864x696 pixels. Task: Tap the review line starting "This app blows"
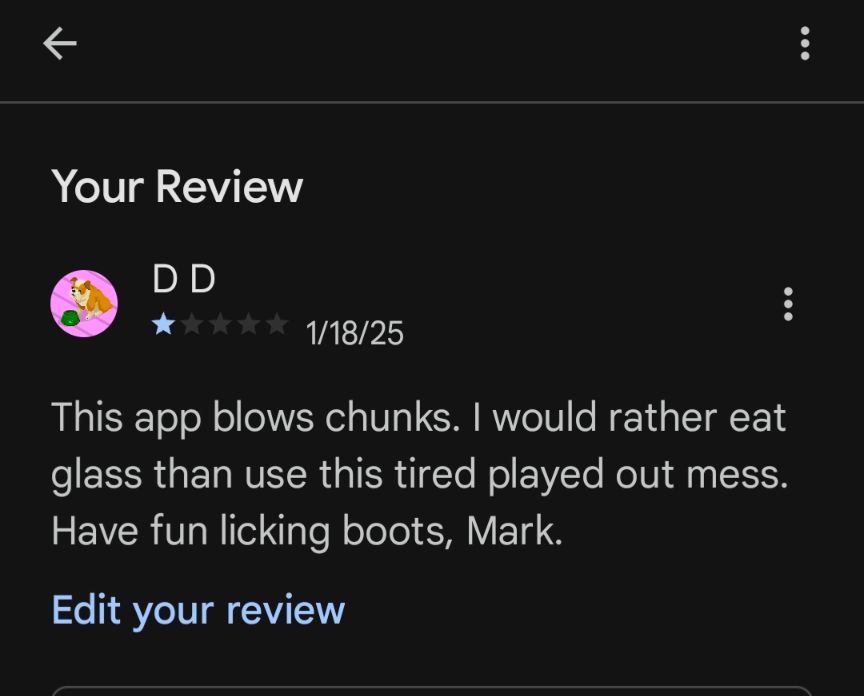click(x=418, y=418)
